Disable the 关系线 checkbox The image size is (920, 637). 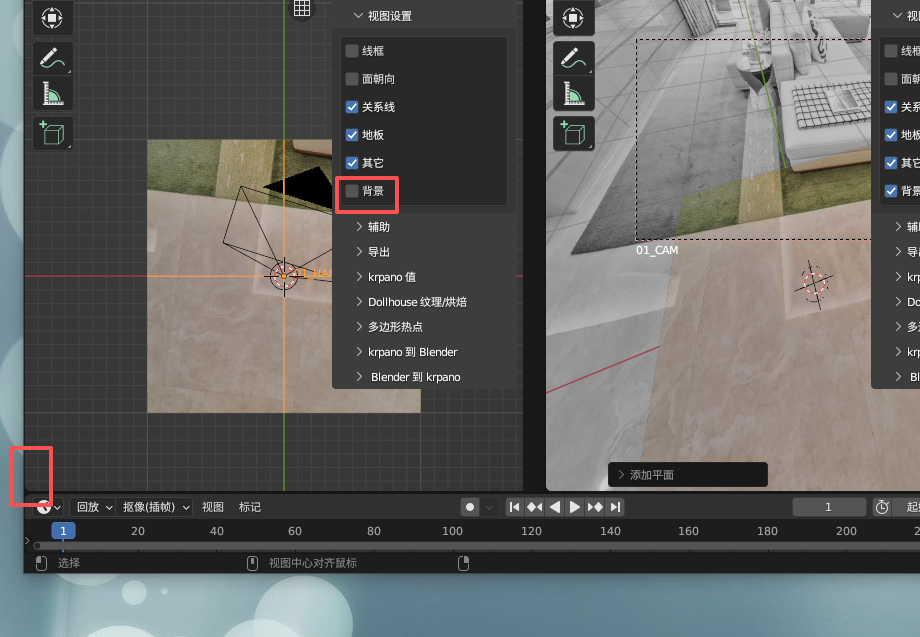click(x=352, y=106)
